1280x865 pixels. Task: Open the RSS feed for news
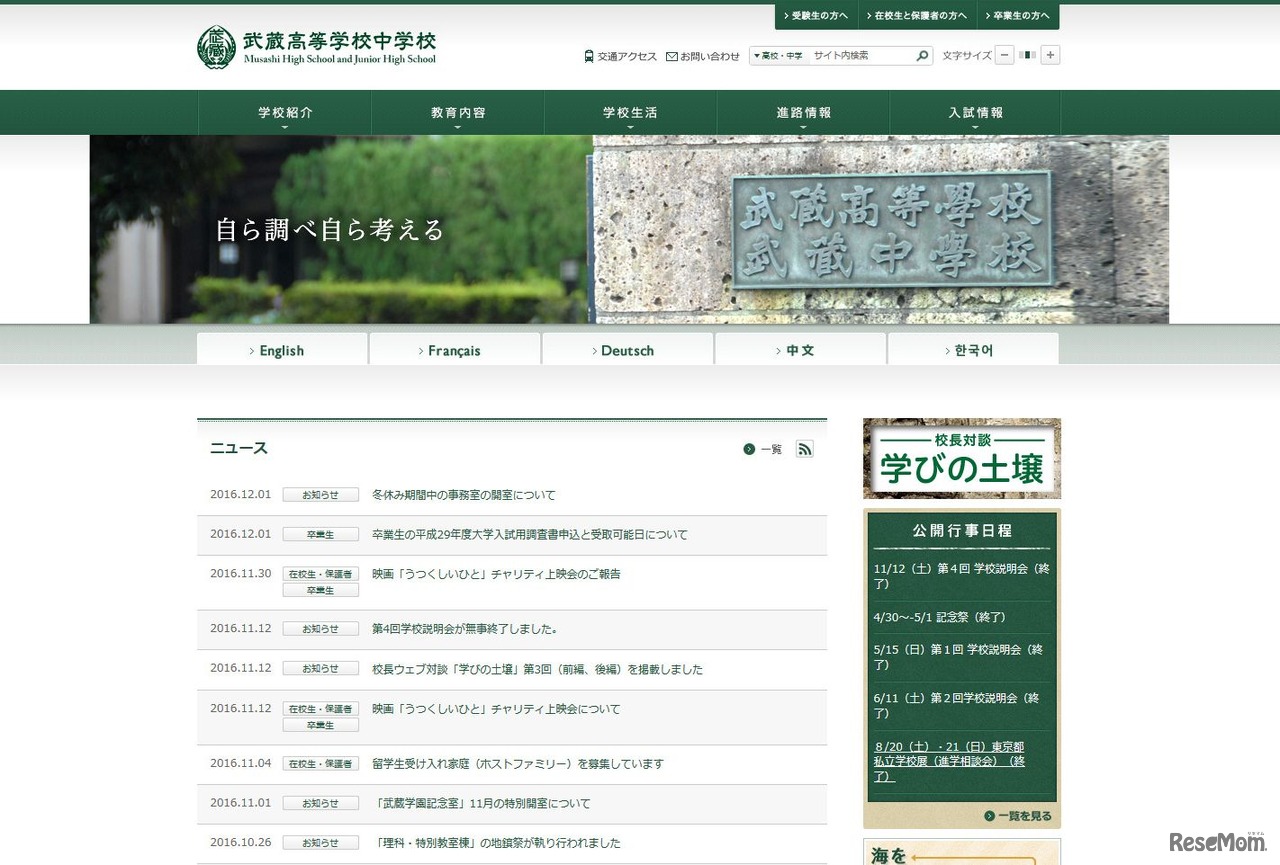tap(805, 449)
